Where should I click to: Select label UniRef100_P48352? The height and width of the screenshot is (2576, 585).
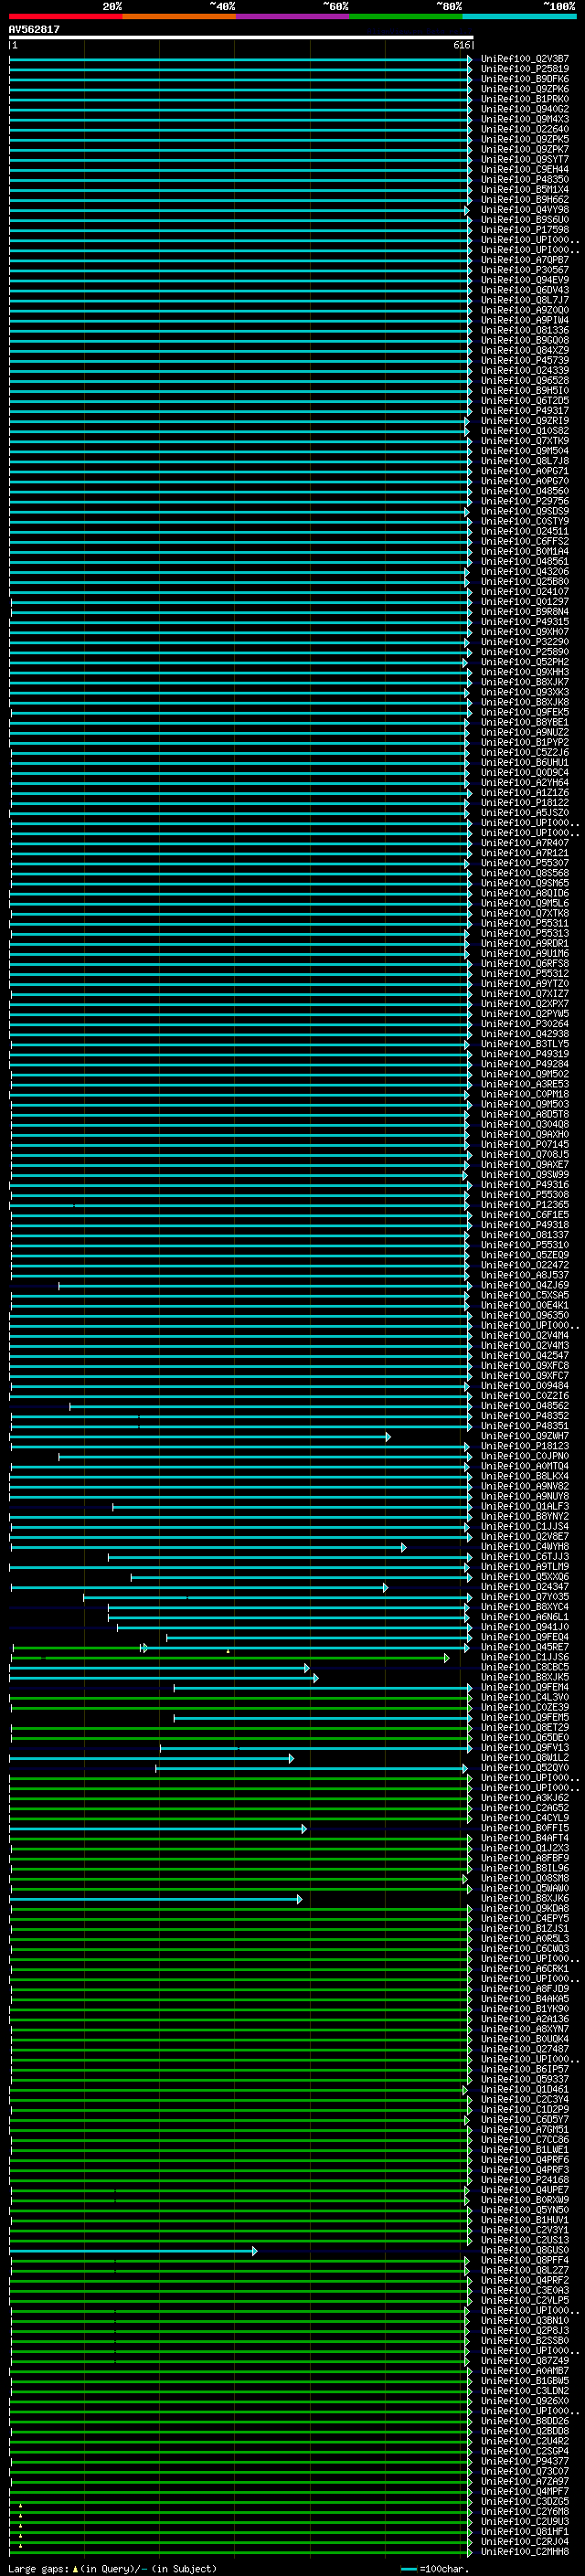click(525, 1416)
